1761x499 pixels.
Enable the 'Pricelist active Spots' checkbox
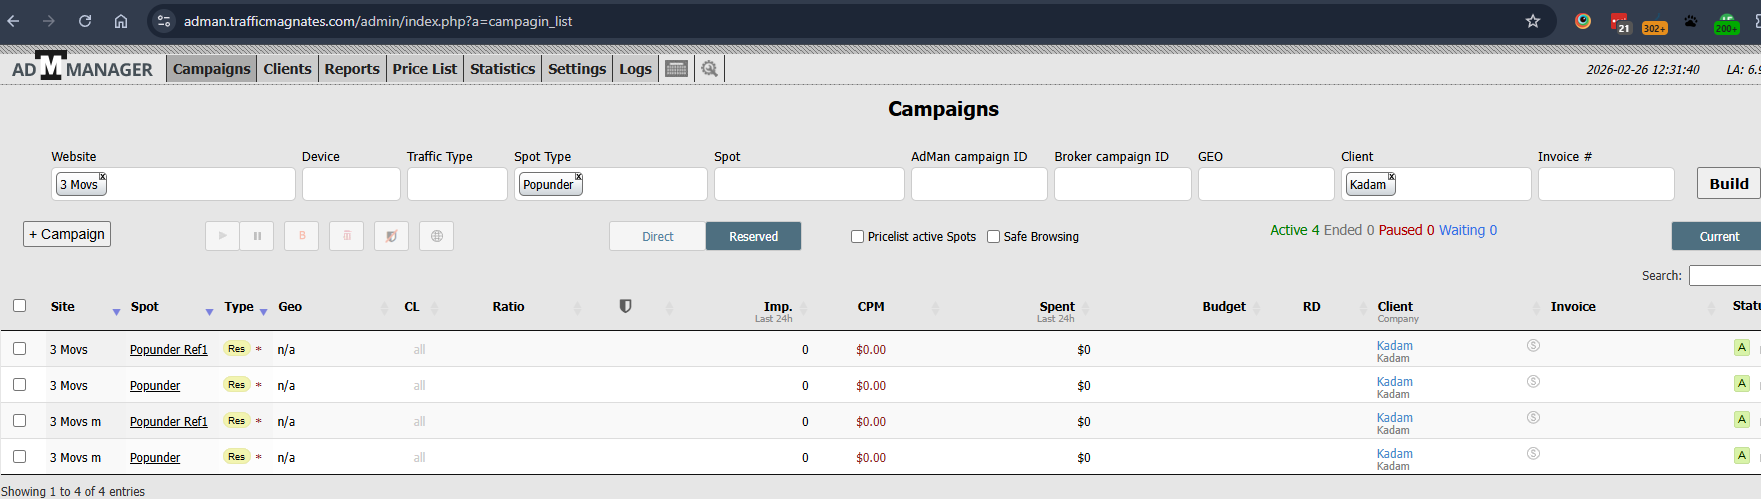click(857, 237)
